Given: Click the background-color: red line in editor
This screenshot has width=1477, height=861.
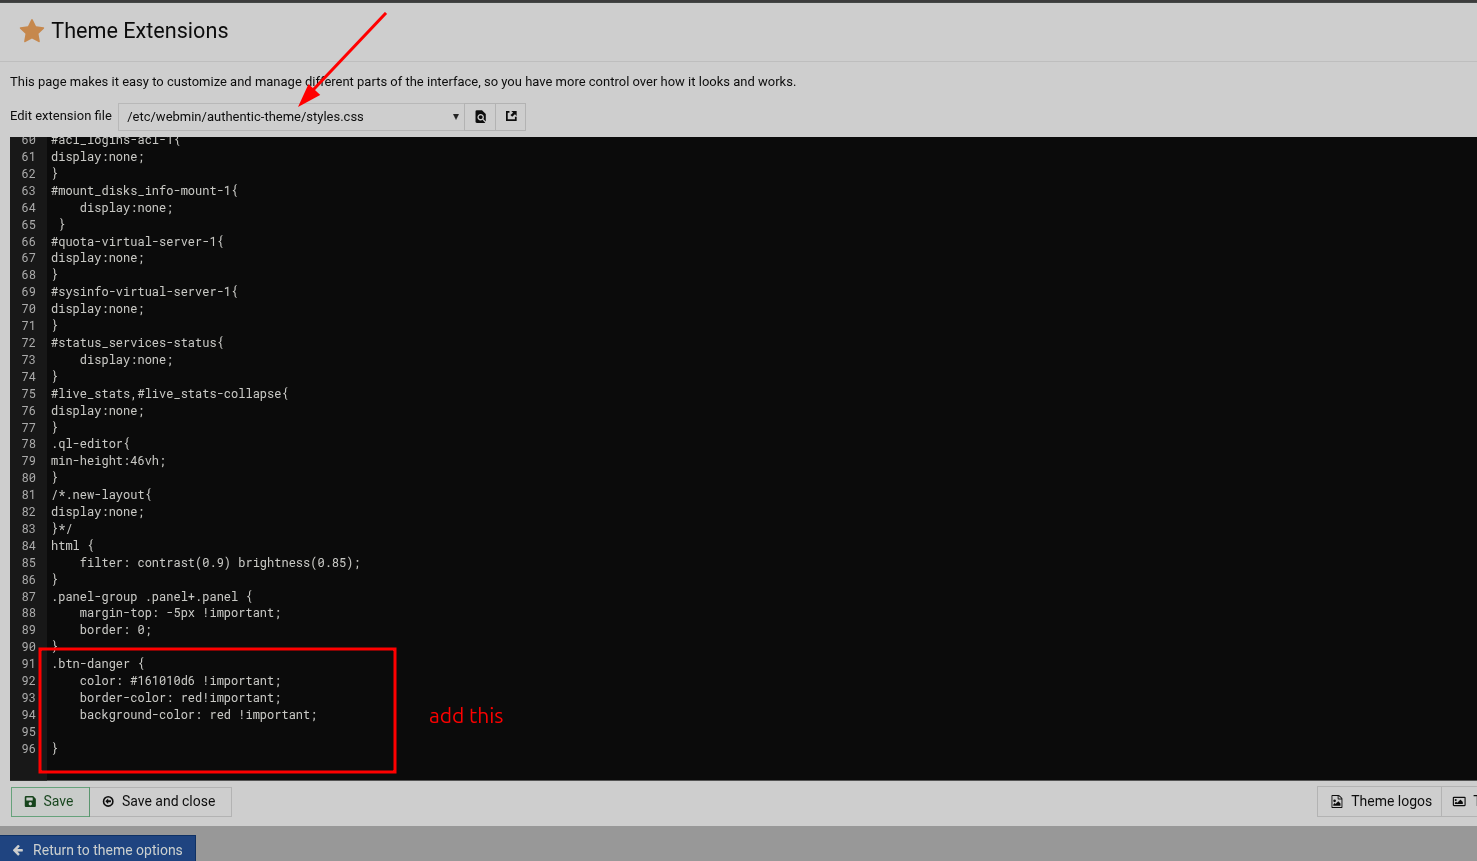Looking at the screenshot, I should pos(198,715).
